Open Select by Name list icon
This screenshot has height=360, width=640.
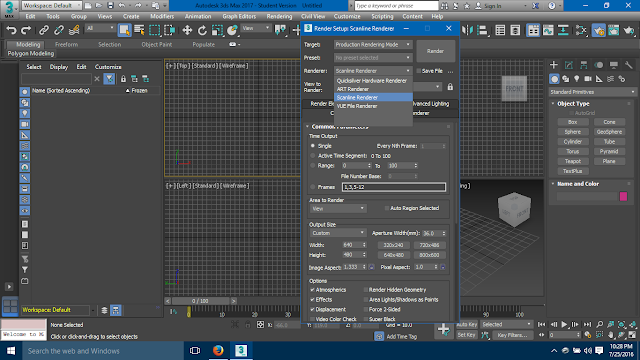click(139, 30)
